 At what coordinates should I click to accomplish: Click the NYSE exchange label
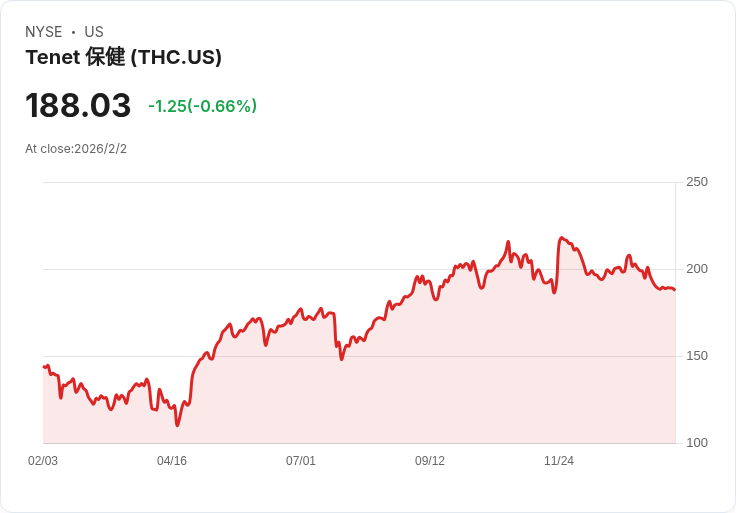pyautogui.click(x=44, y=32)
